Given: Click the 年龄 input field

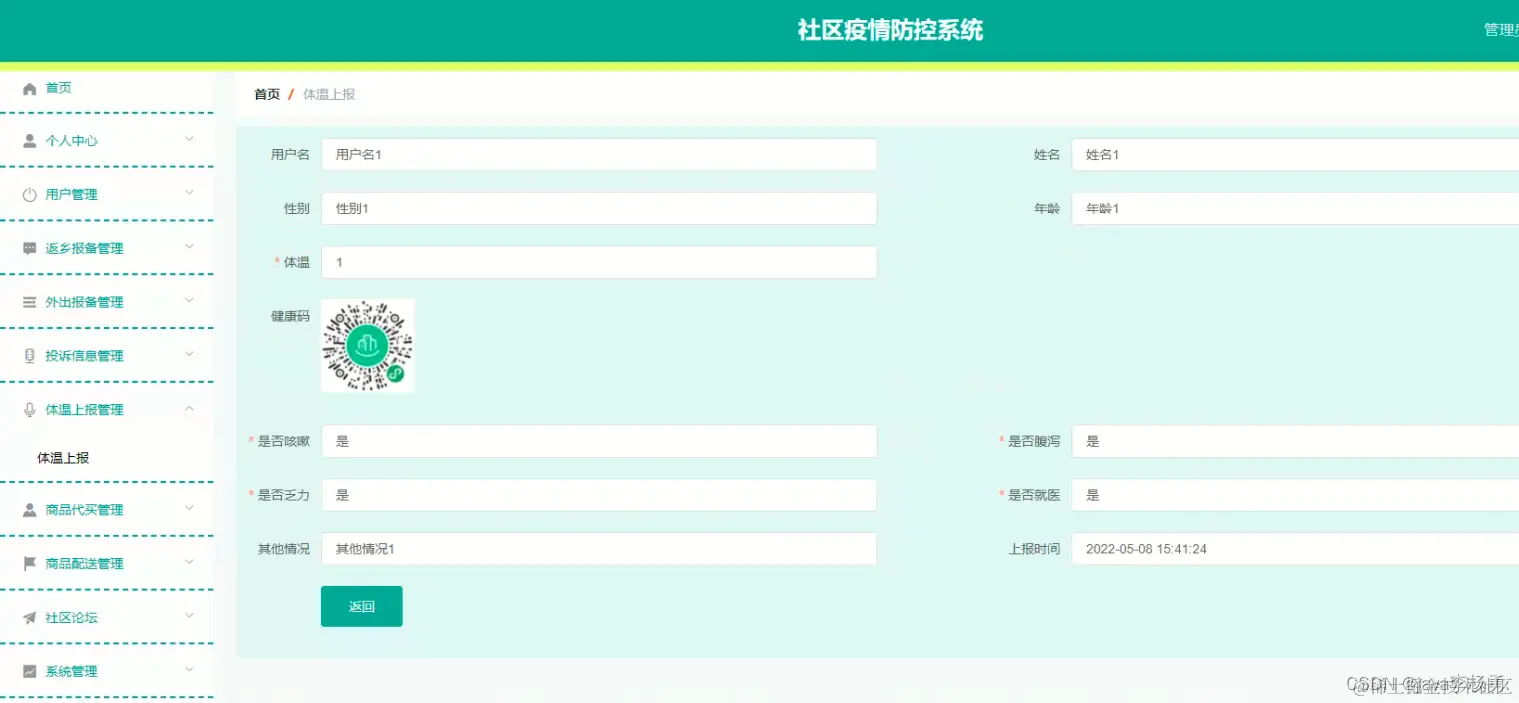Looking at the screenshot, I should 1295,209.
